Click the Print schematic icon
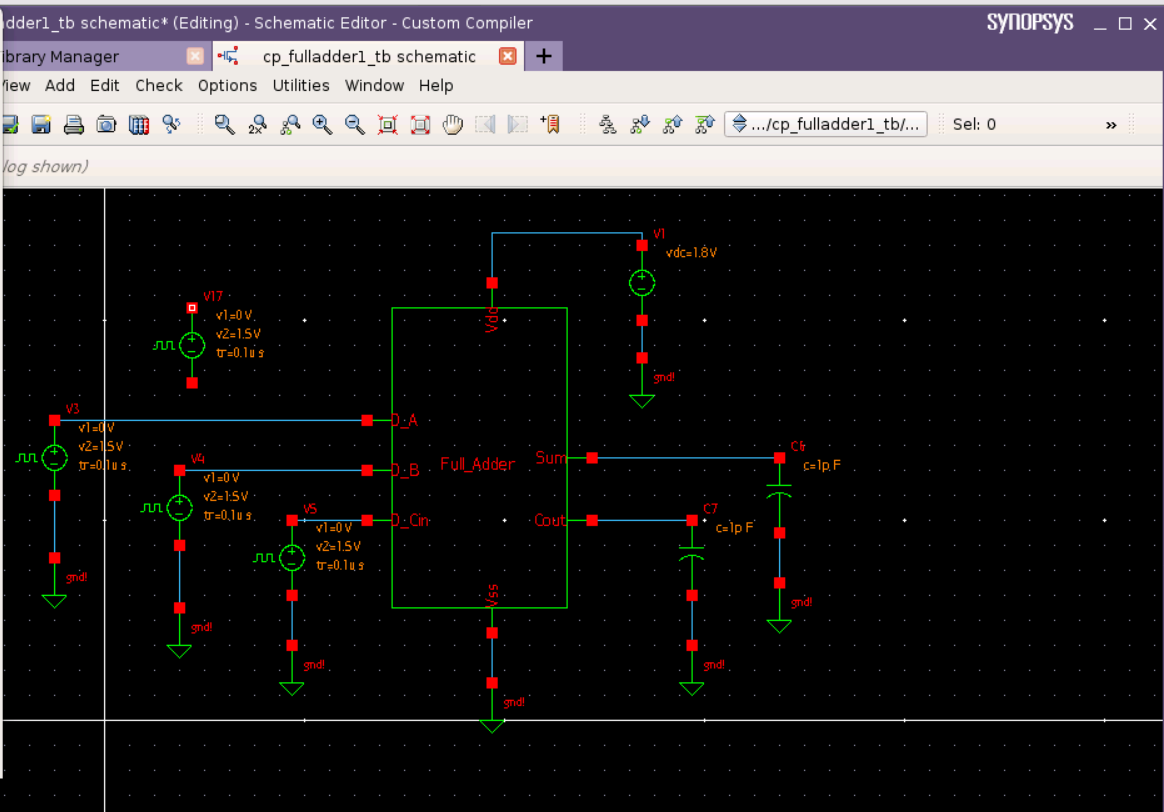This screenshot has width=1164, height=812. point(72,124)
